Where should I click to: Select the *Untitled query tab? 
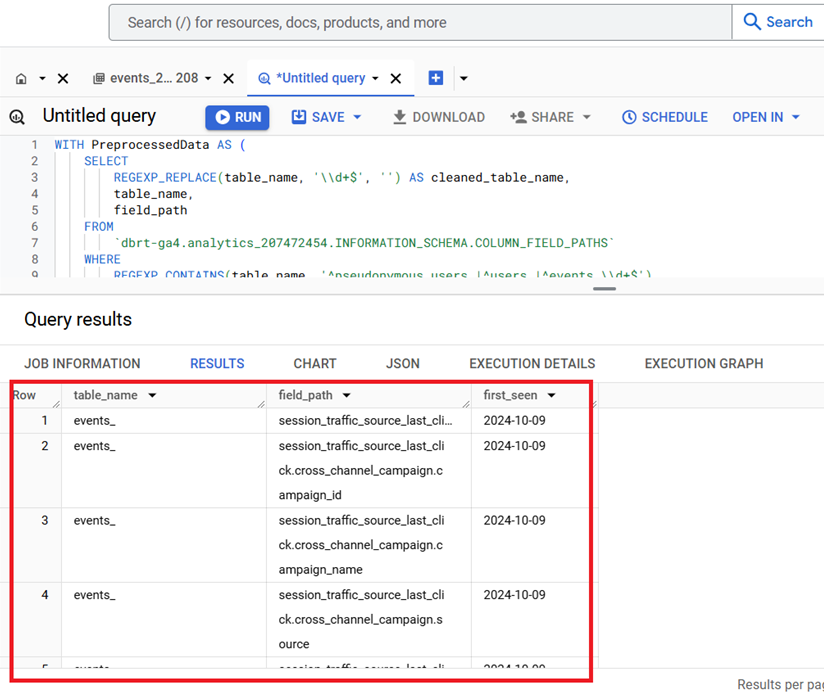pyautogui.click(x=312, y=78)
